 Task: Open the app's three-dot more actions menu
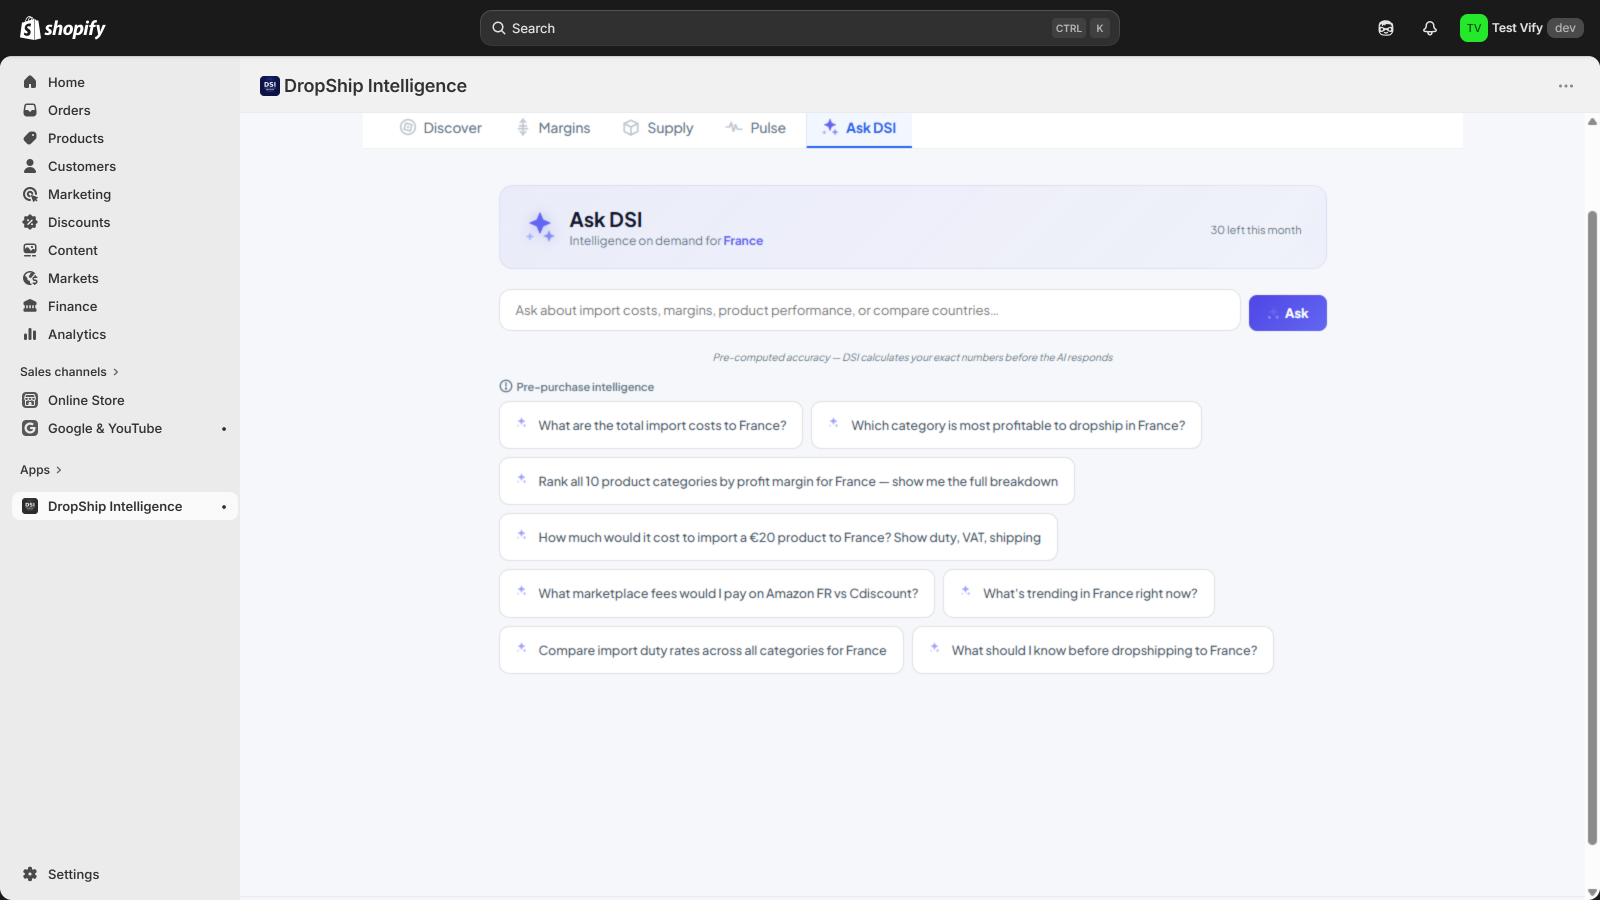1566,86
